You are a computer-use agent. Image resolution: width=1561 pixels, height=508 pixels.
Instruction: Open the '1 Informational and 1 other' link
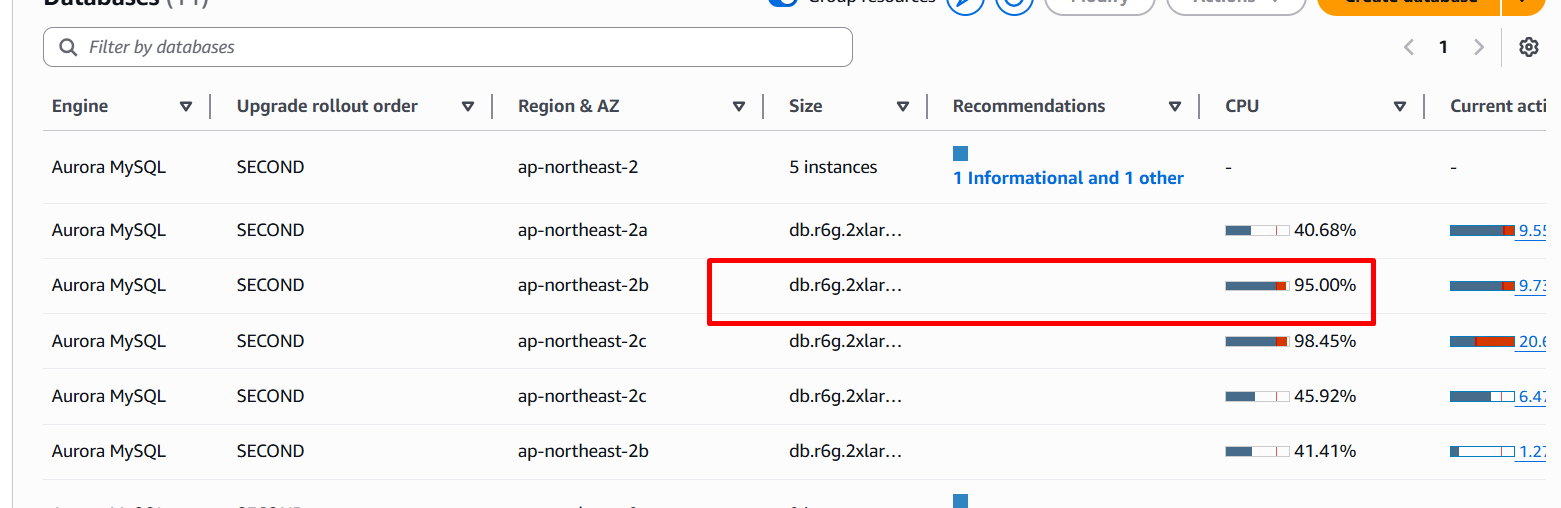coord(1068,178)
